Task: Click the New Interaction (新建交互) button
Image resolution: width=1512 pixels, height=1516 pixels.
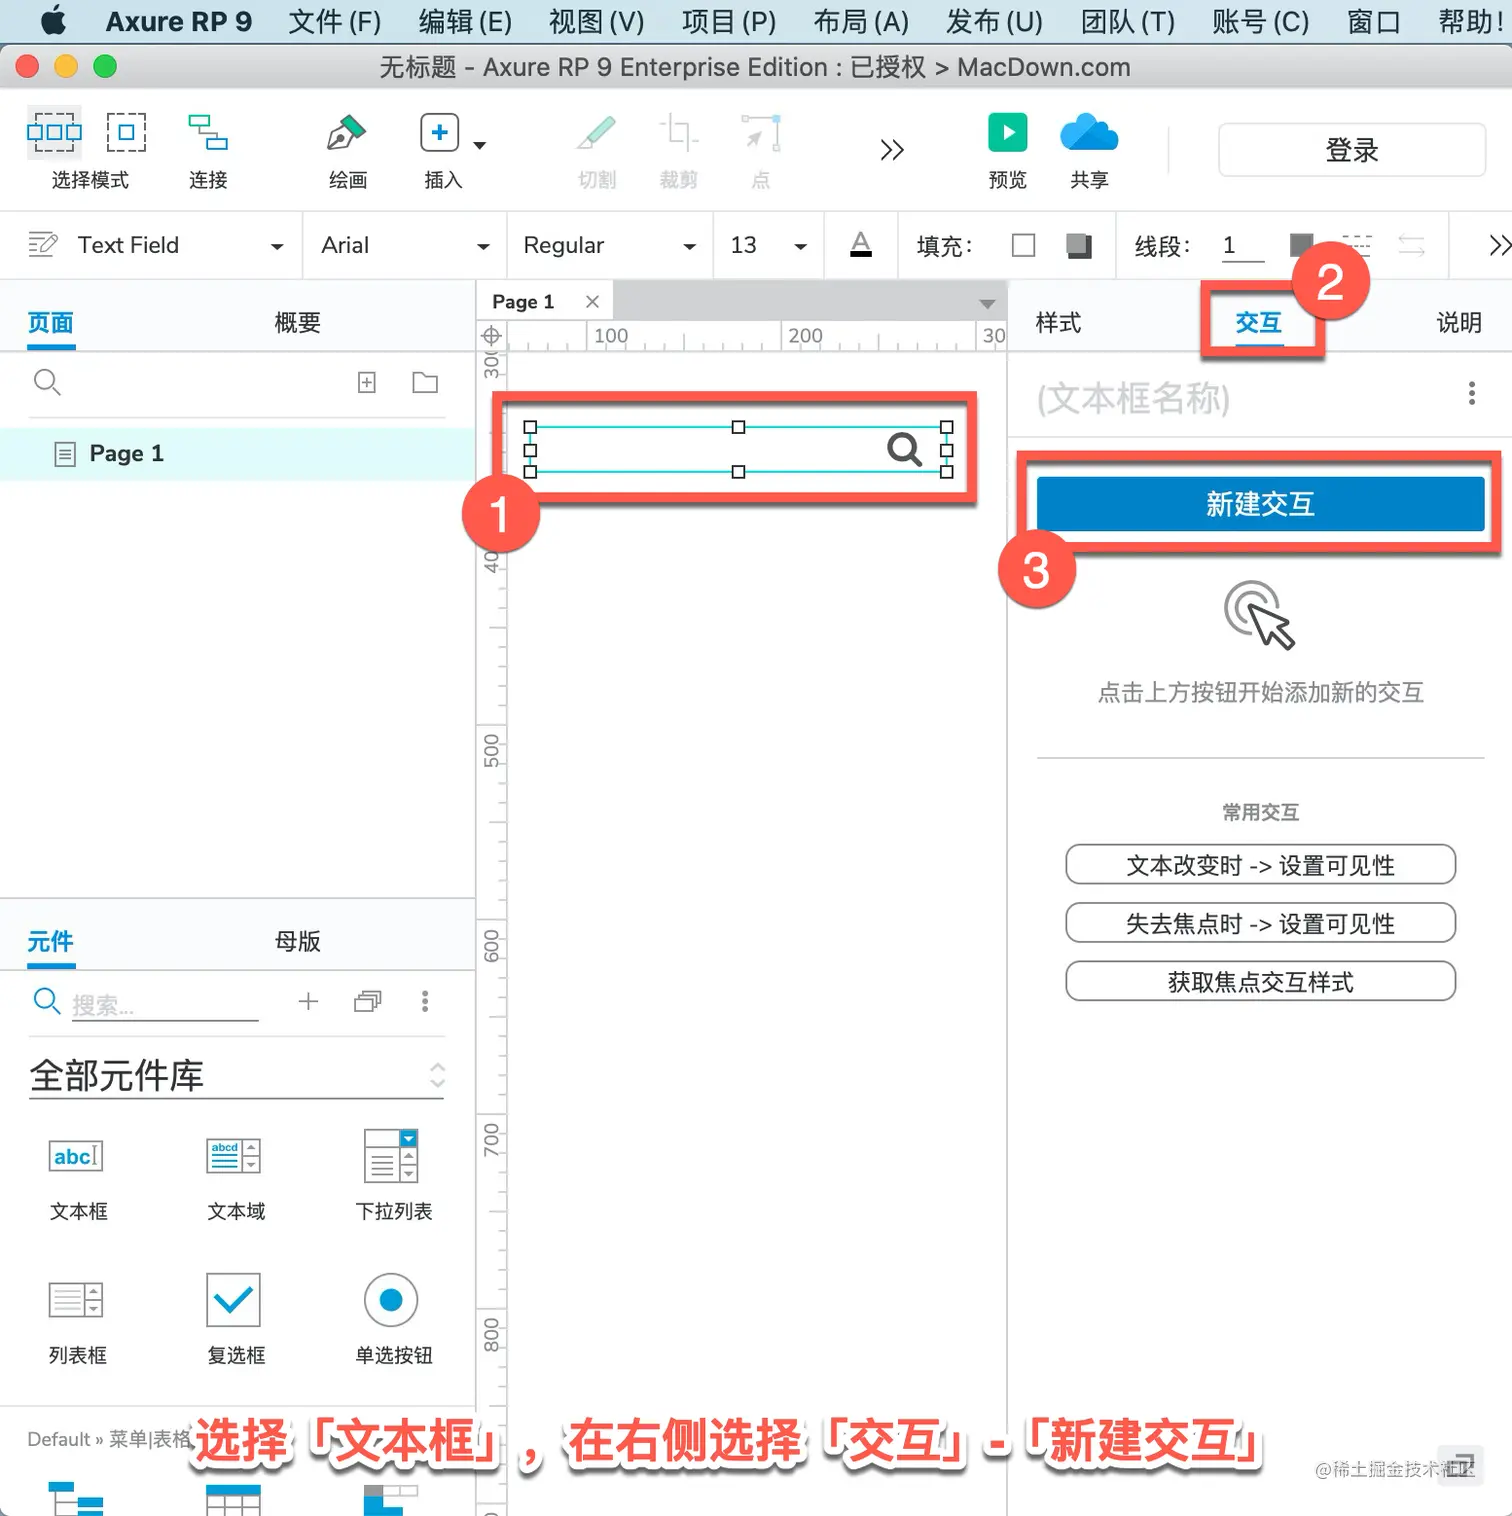Action: pos(1260,504)
